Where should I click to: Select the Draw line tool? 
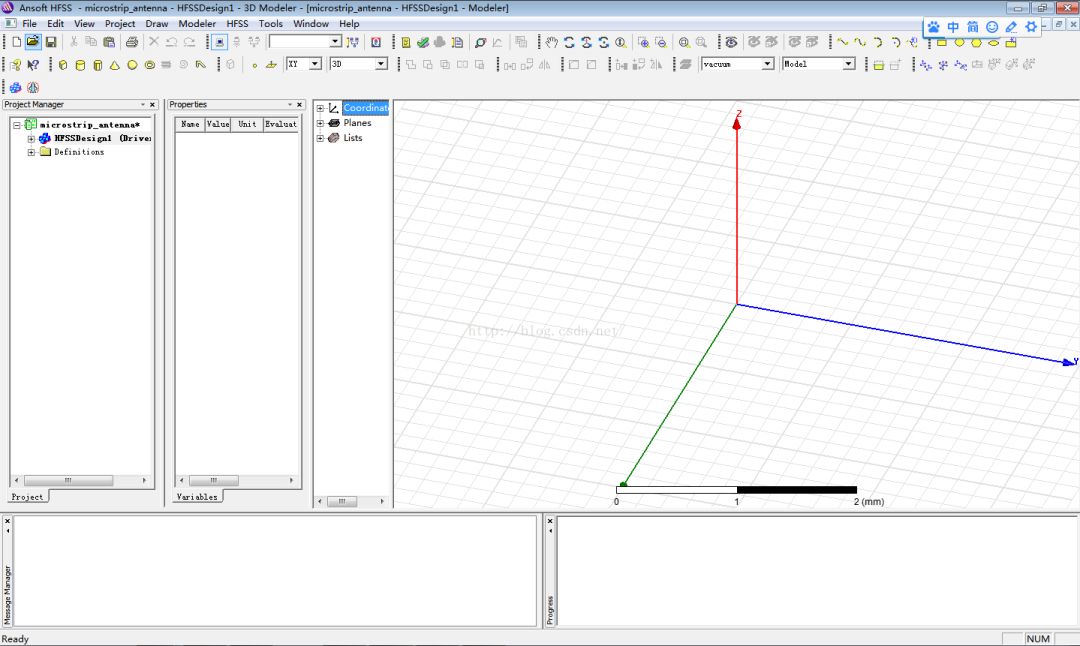coord(842,42)
